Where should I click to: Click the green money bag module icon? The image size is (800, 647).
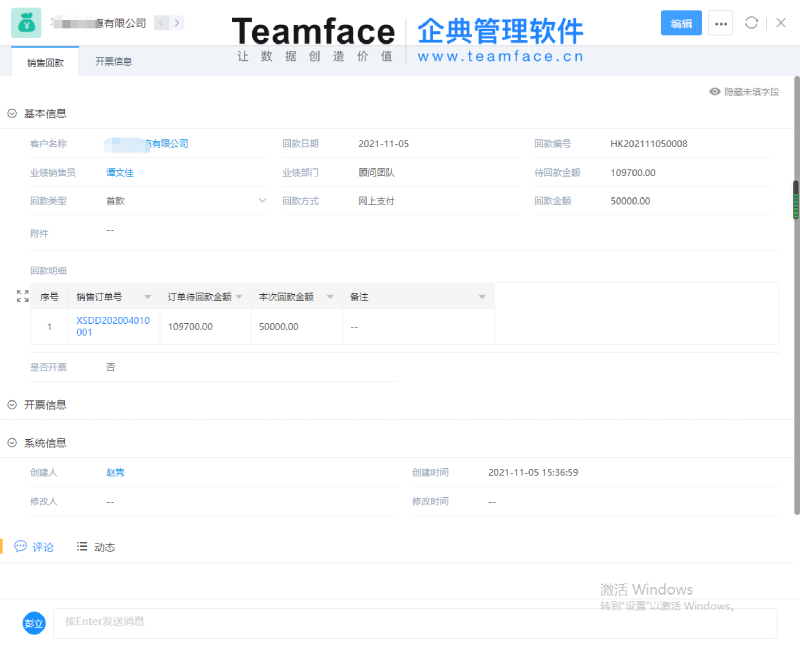[26, 23]
